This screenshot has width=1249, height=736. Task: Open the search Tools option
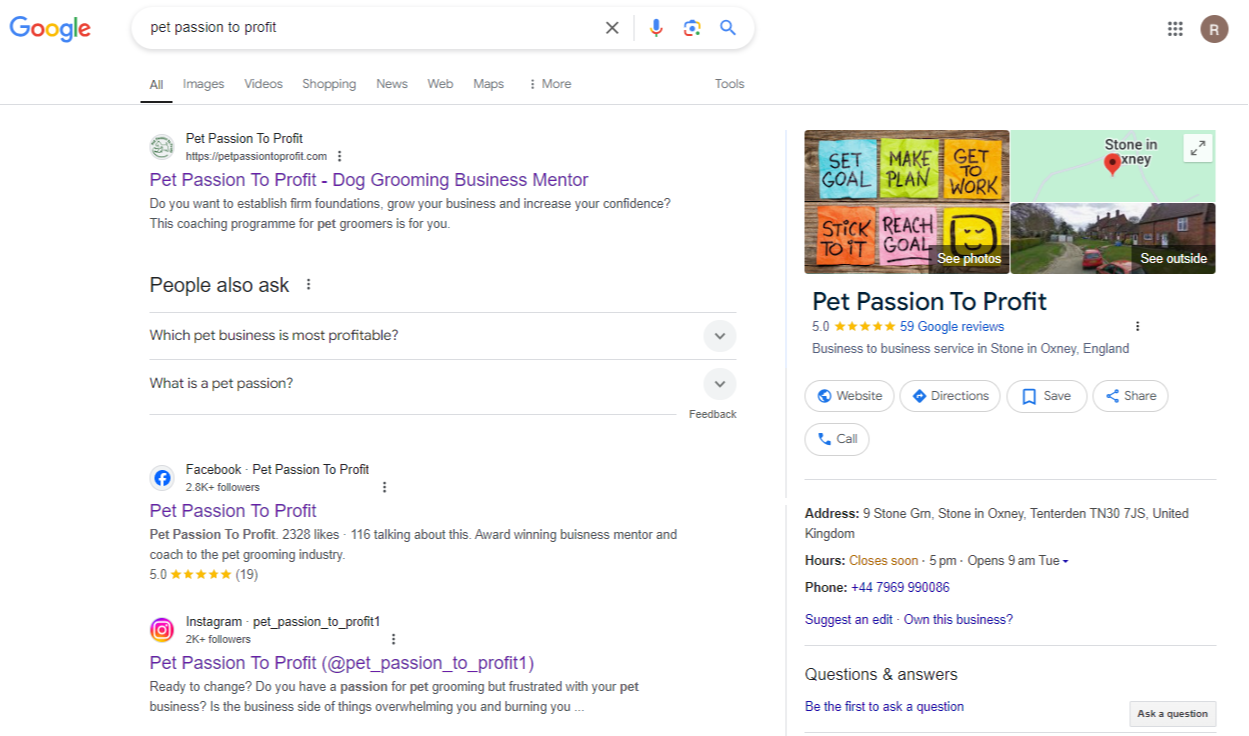729,84
